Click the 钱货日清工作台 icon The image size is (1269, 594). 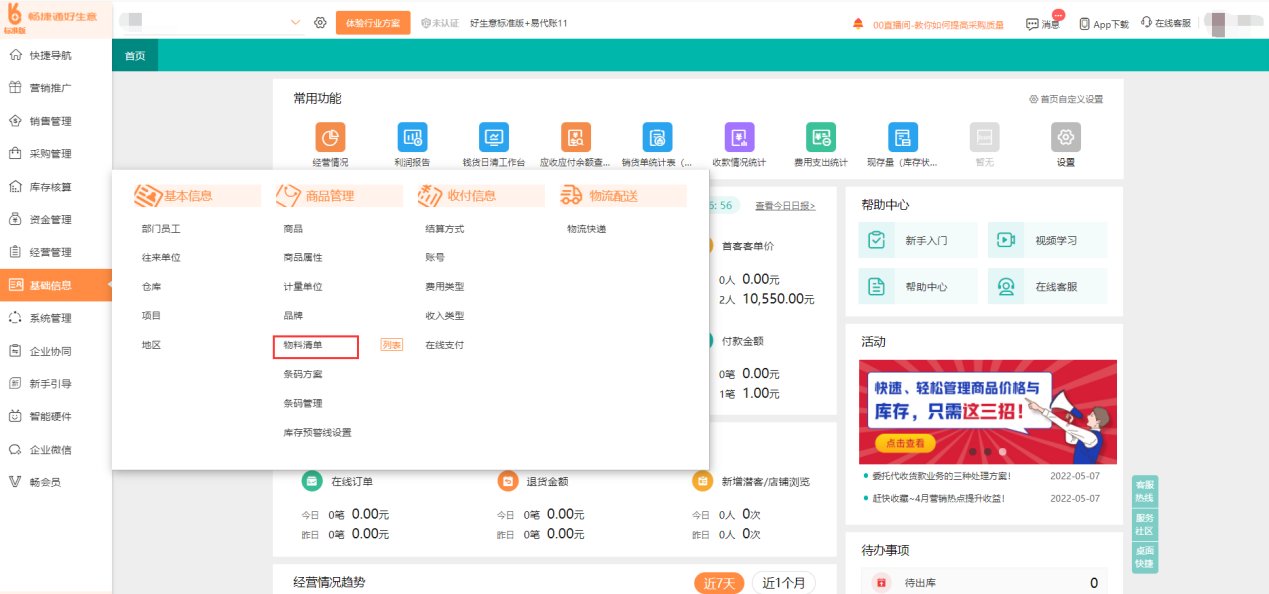click(x=494, y=137)
